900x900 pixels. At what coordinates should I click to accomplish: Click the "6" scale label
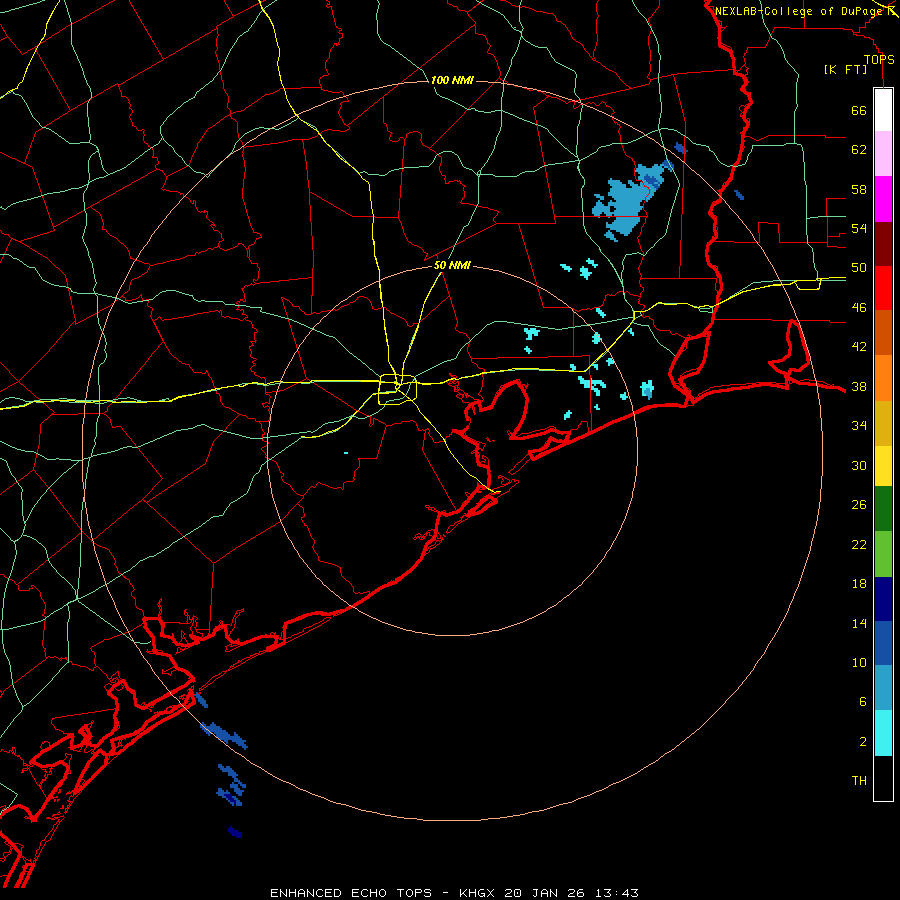click(863, 702)
